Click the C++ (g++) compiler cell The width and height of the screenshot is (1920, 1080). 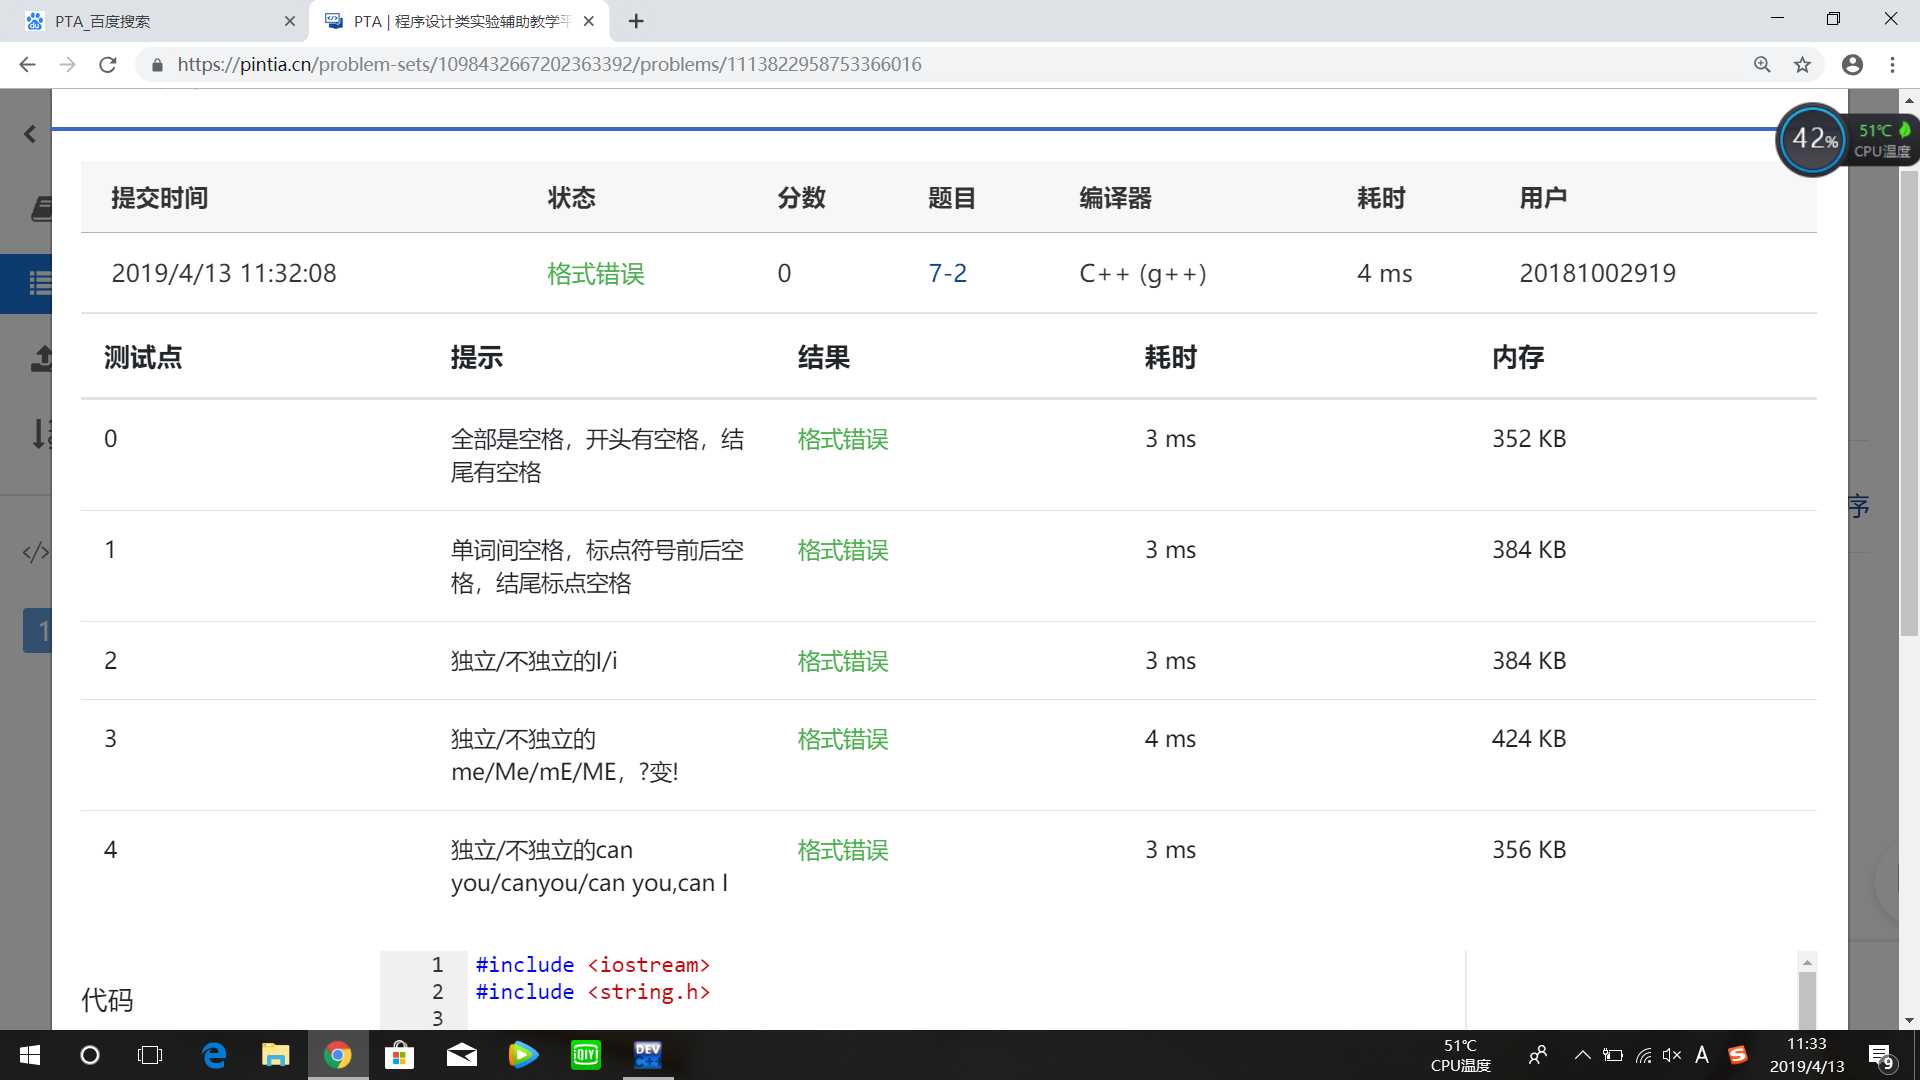point(1143,273)
